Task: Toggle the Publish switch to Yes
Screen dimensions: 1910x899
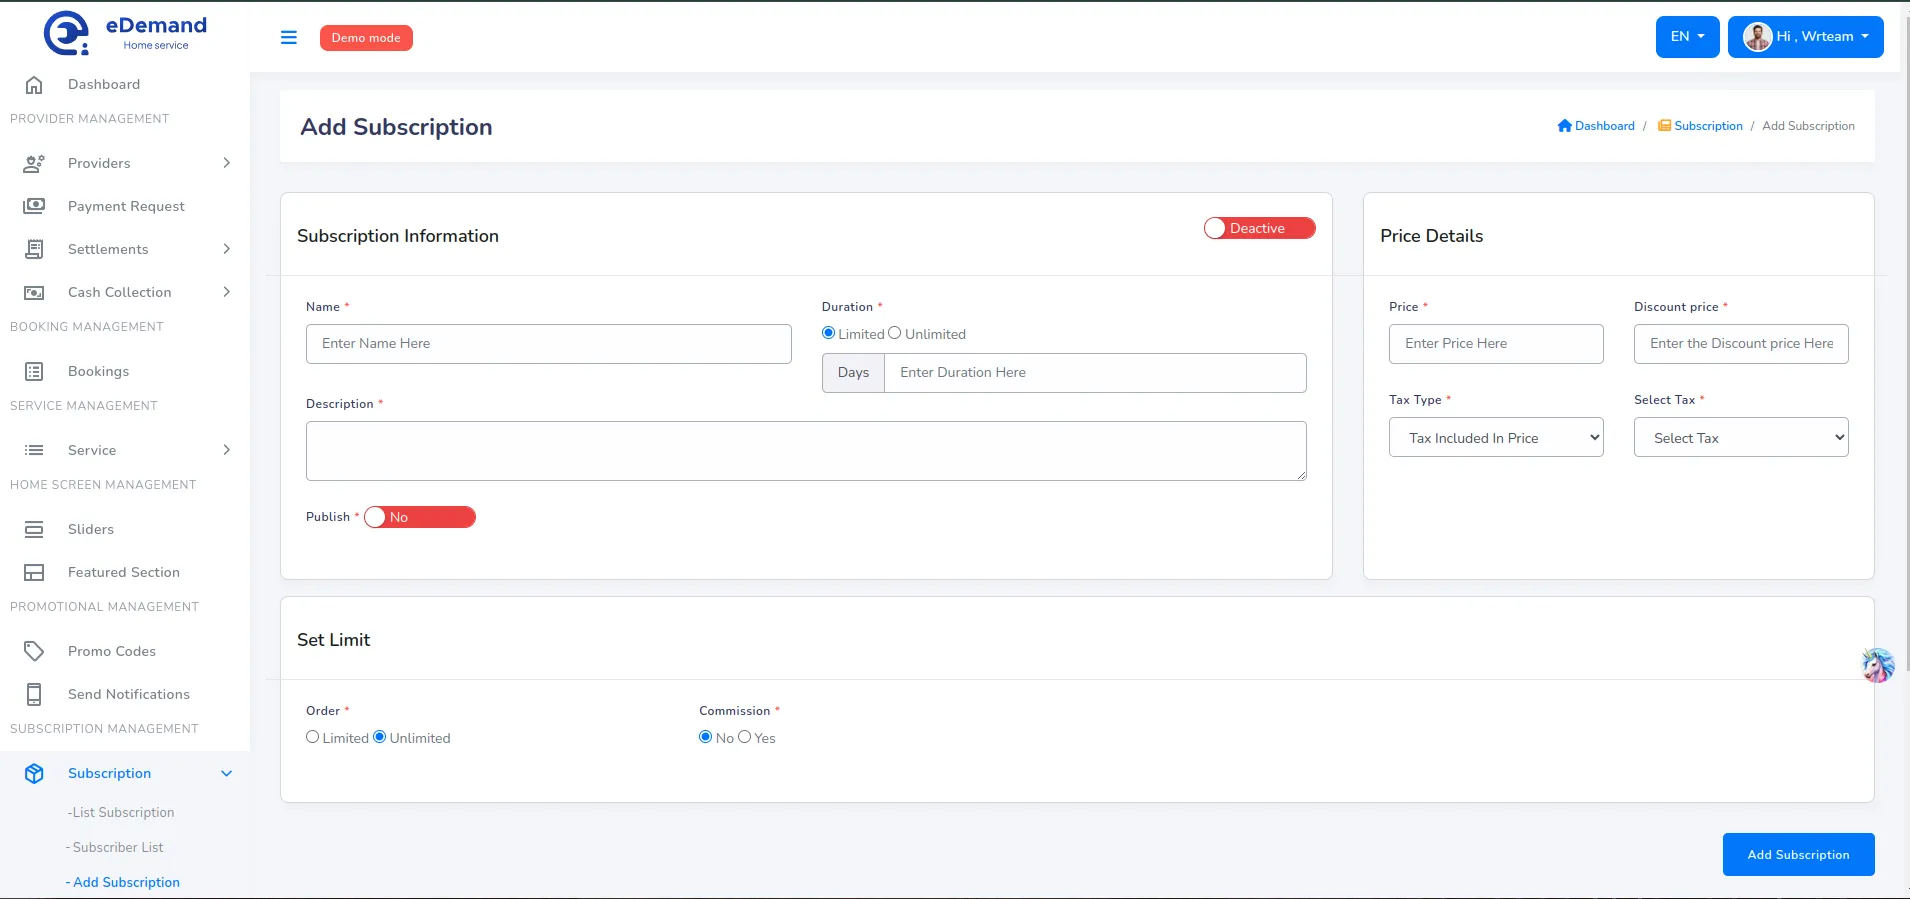Action: pyautogui.click(x=420, y=517)
